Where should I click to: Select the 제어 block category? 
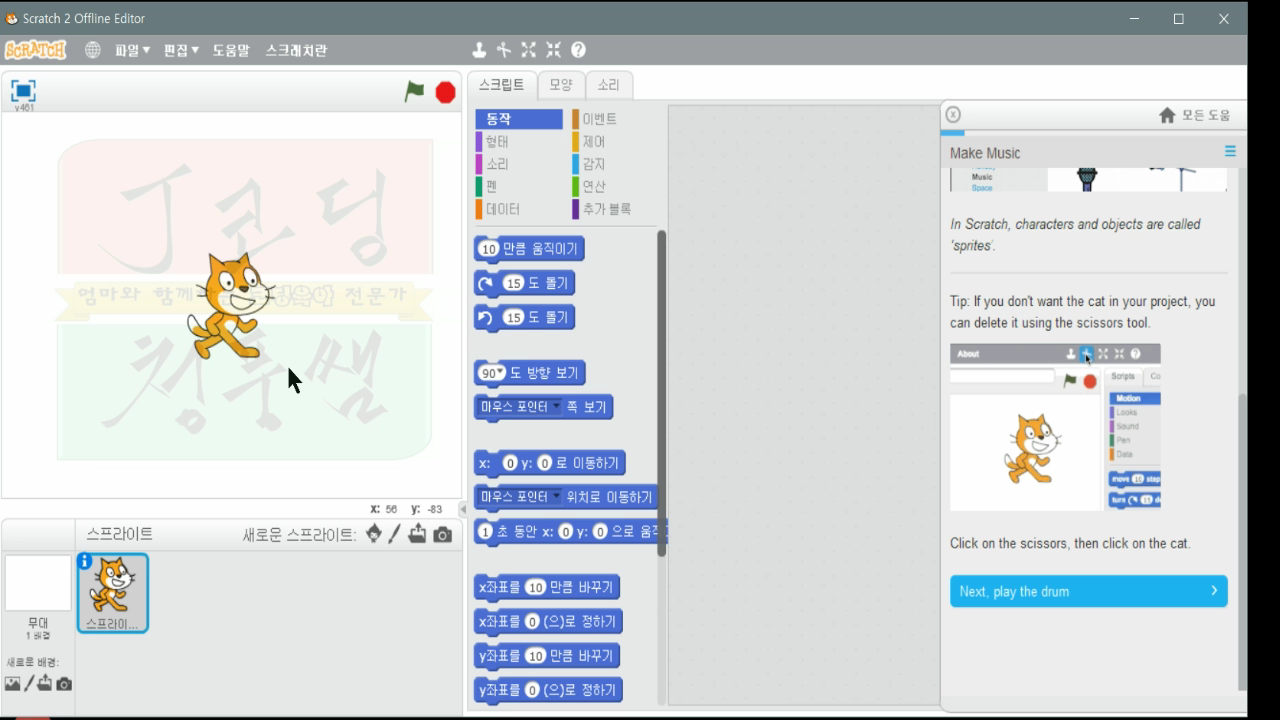tap(614, 142)
